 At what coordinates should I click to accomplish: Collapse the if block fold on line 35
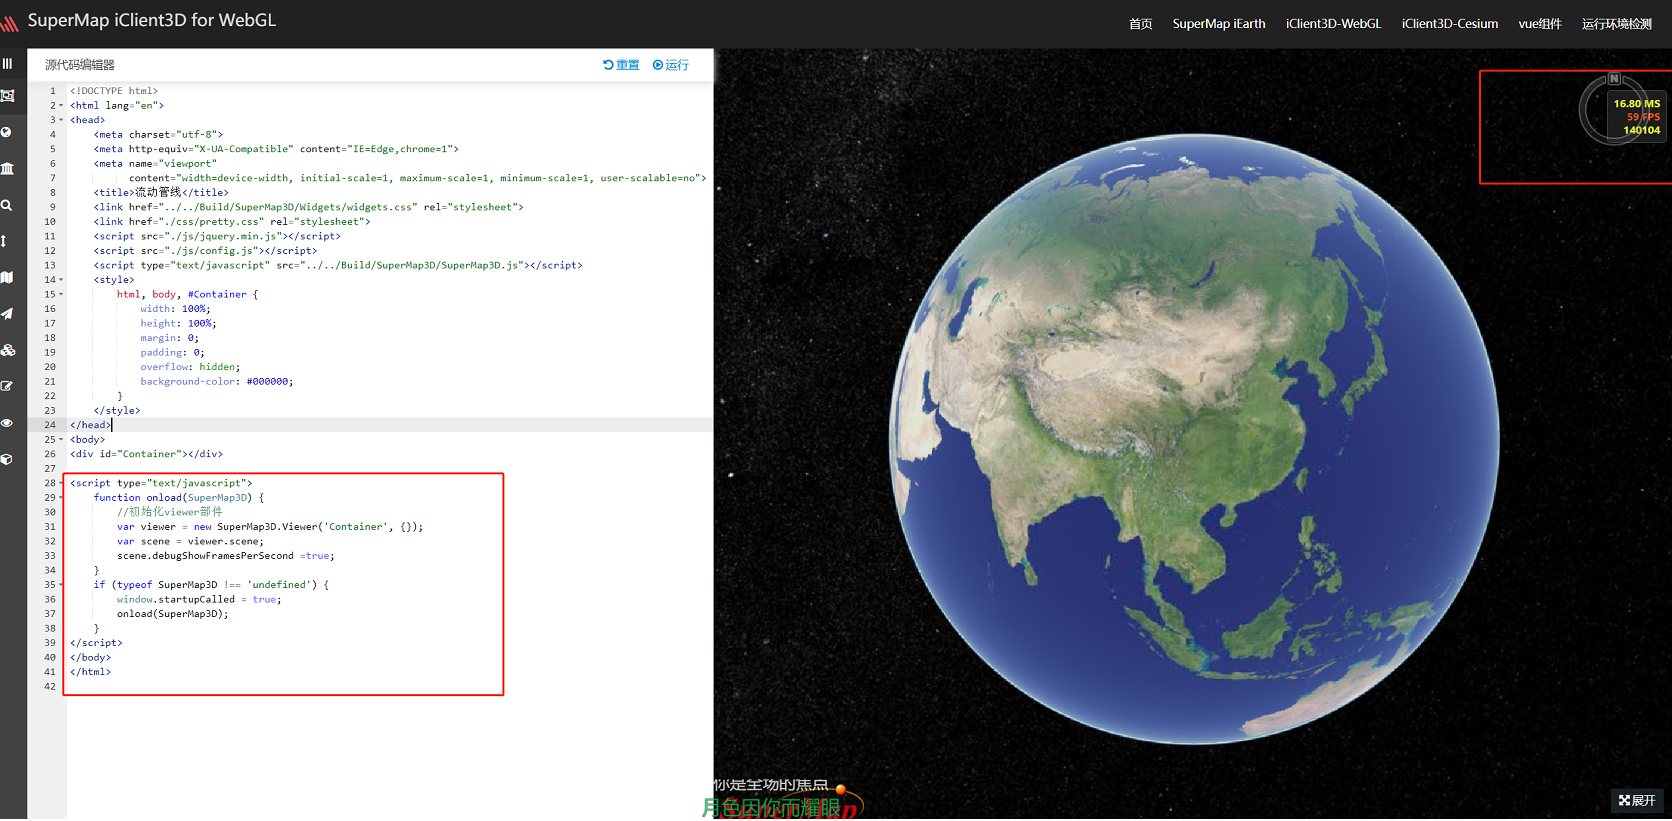click(x=61, y=585)
